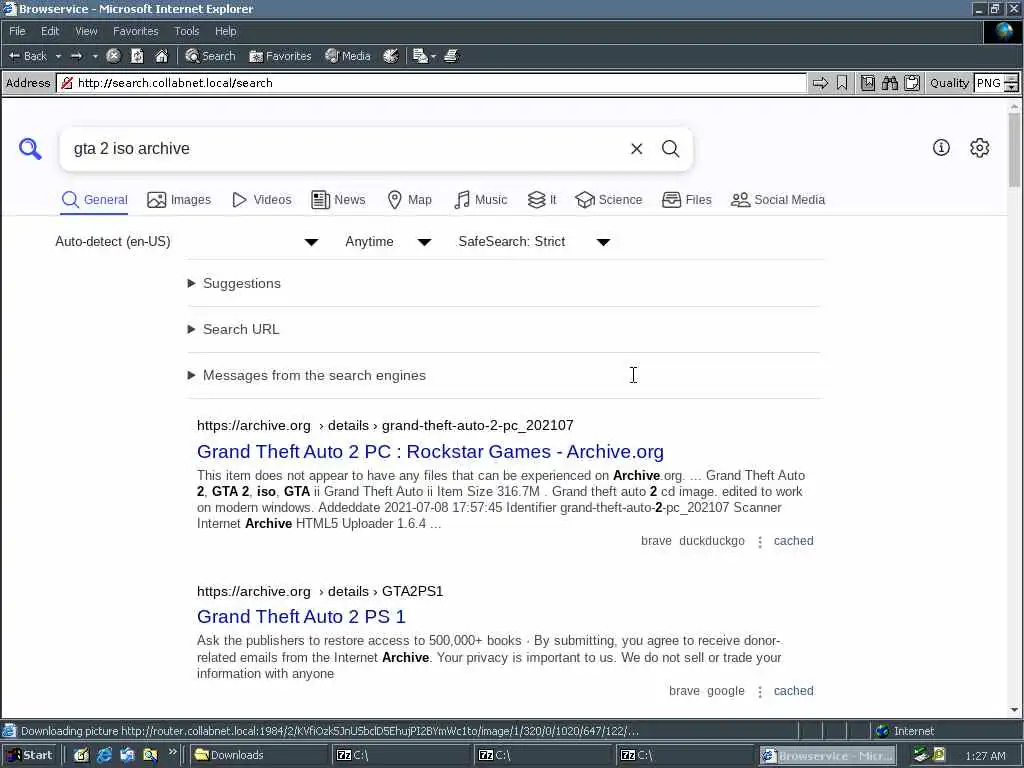Clear the search query with the X icon

637,149
